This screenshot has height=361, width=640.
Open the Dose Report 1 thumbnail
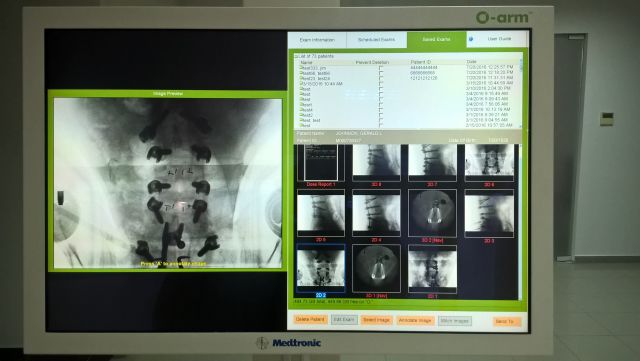click(x=321, y=163)
